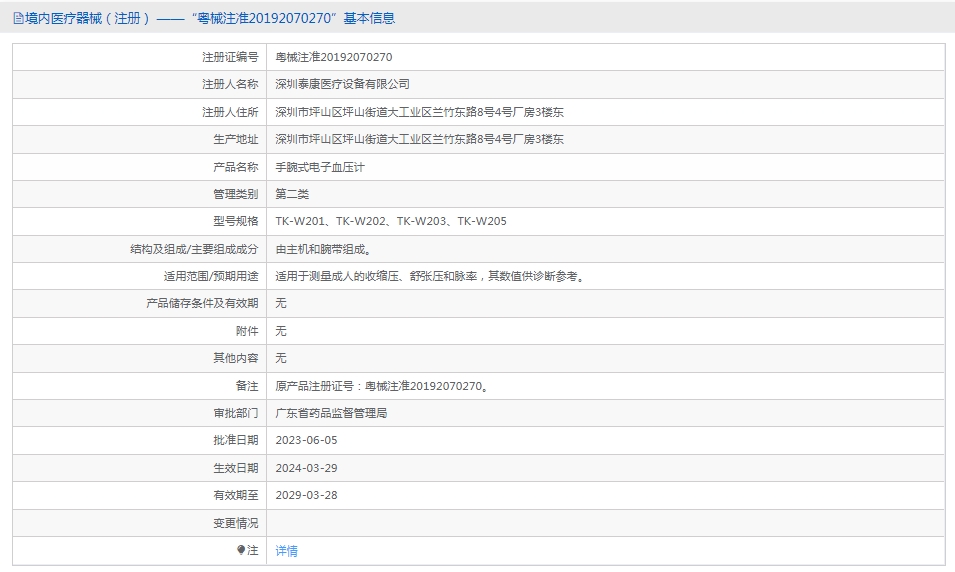Viewport: 955px width, 572px height.
Task: Click the 注册人名称 label
Action: point(230,84)
